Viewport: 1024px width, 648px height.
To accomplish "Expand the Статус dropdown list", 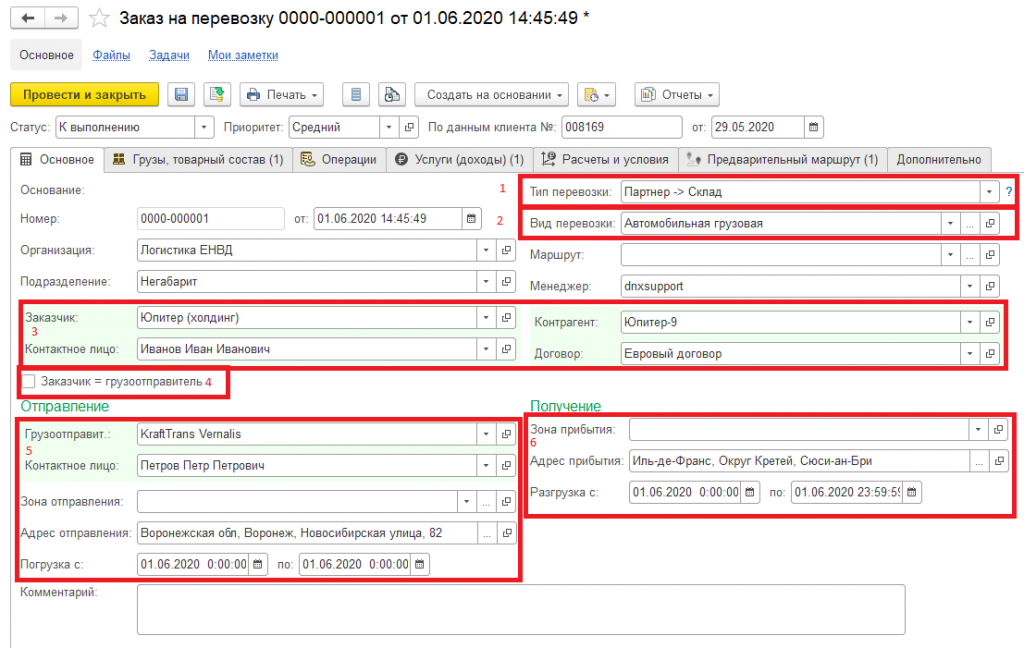I will tap(204, 127).
